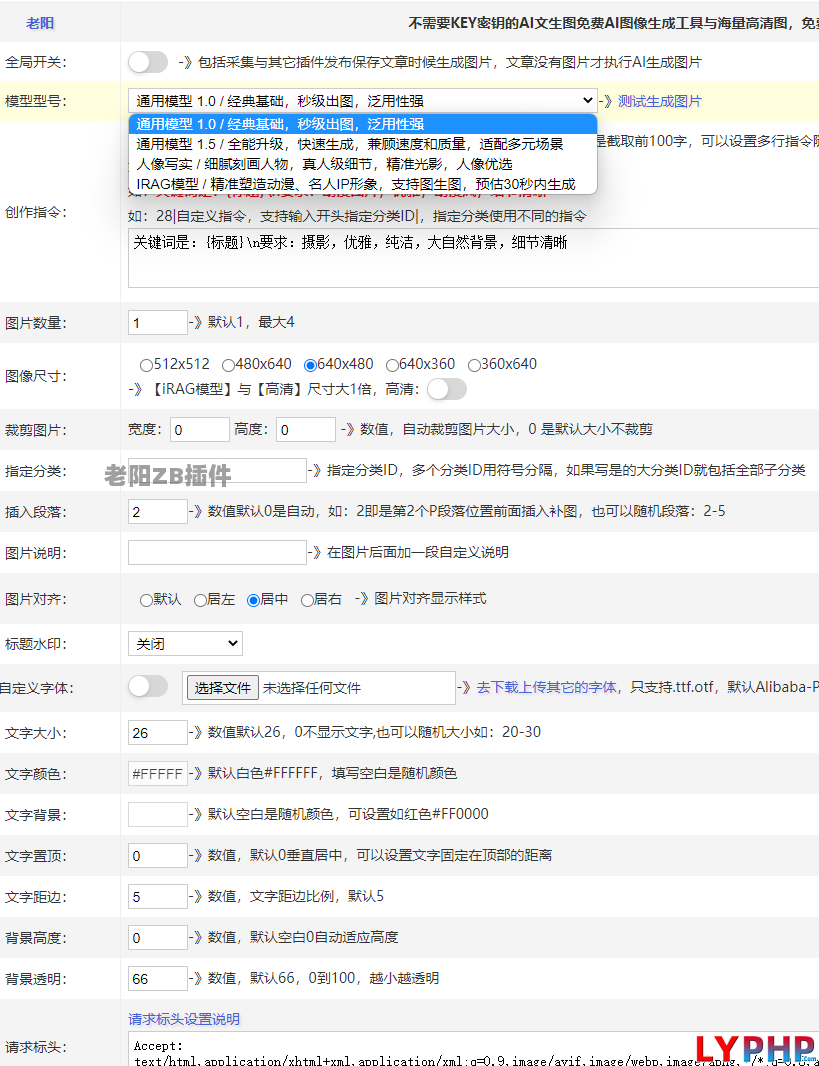Click the 裁剪图片 高度 field
Viewport: 819px width, 1066px height.
306,430
